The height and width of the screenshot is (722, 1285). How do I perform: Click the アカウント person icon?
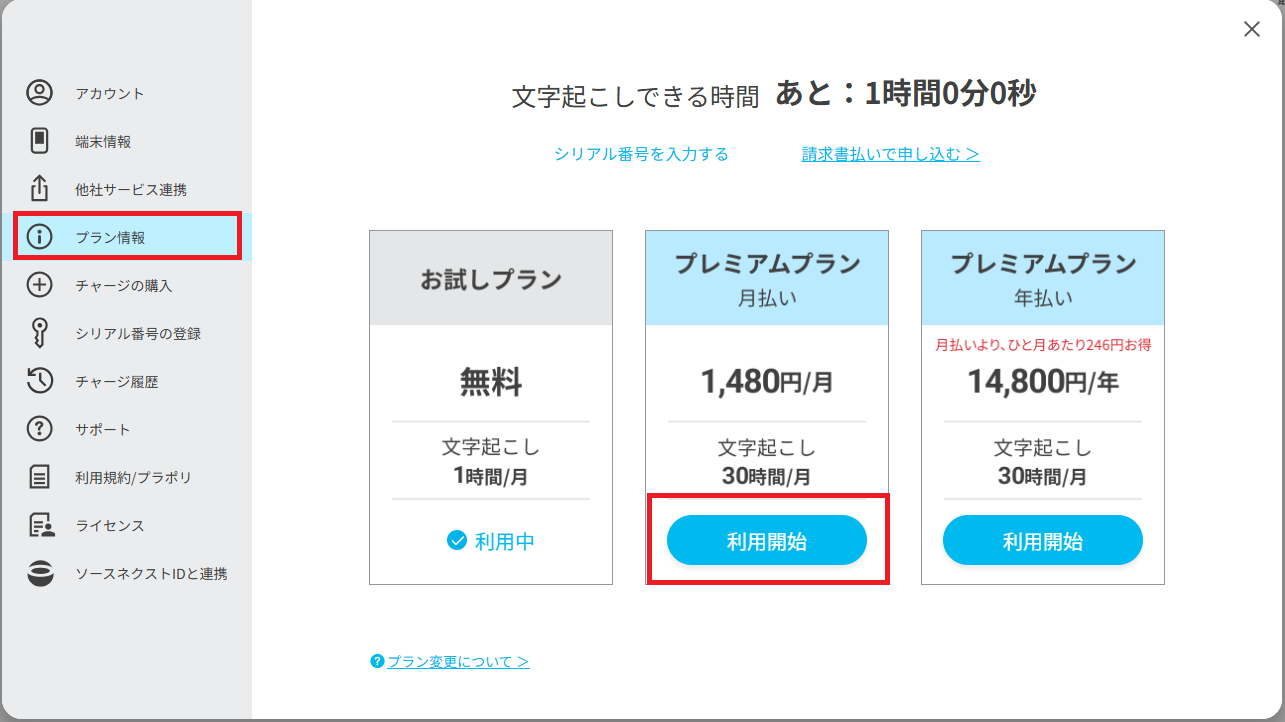pyautogui.click(x=39, y=93)
